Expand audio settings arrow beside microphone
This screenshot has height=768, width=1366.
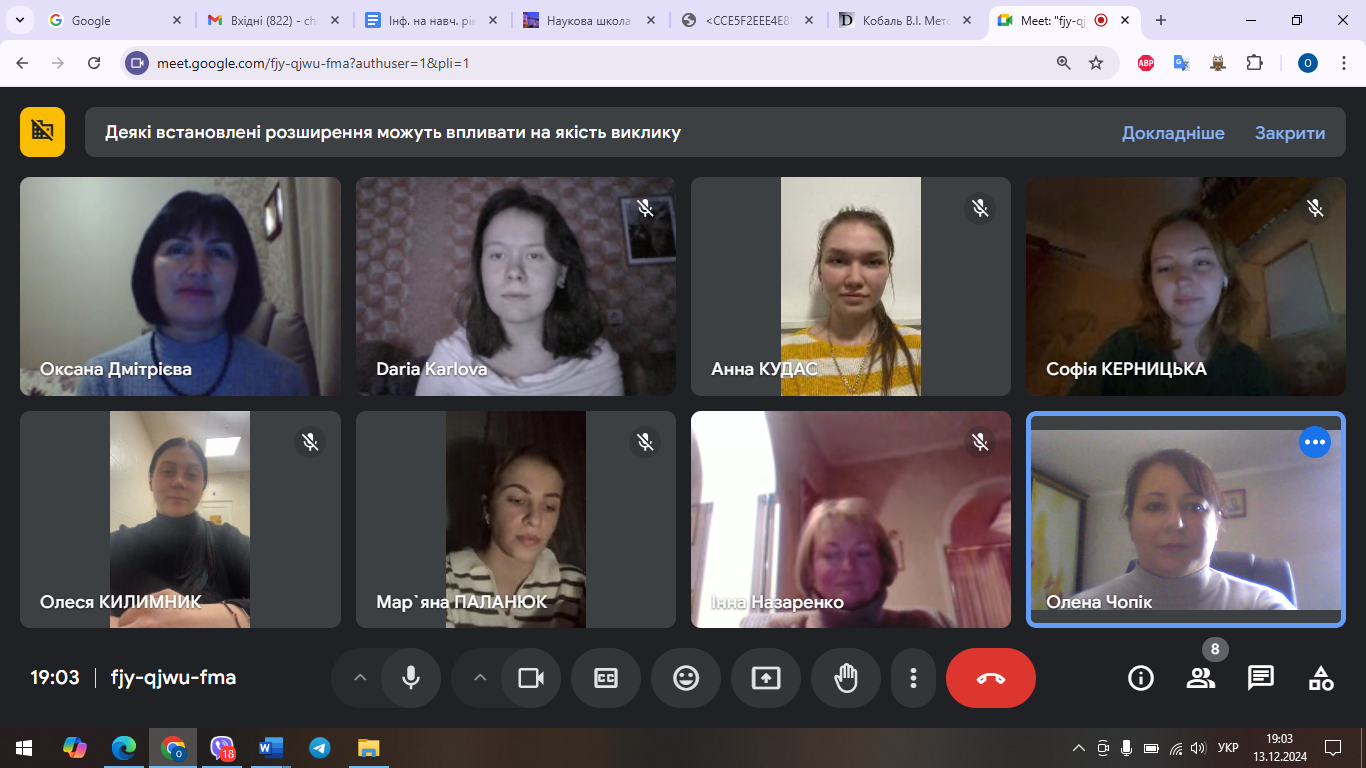pos(360,678)
